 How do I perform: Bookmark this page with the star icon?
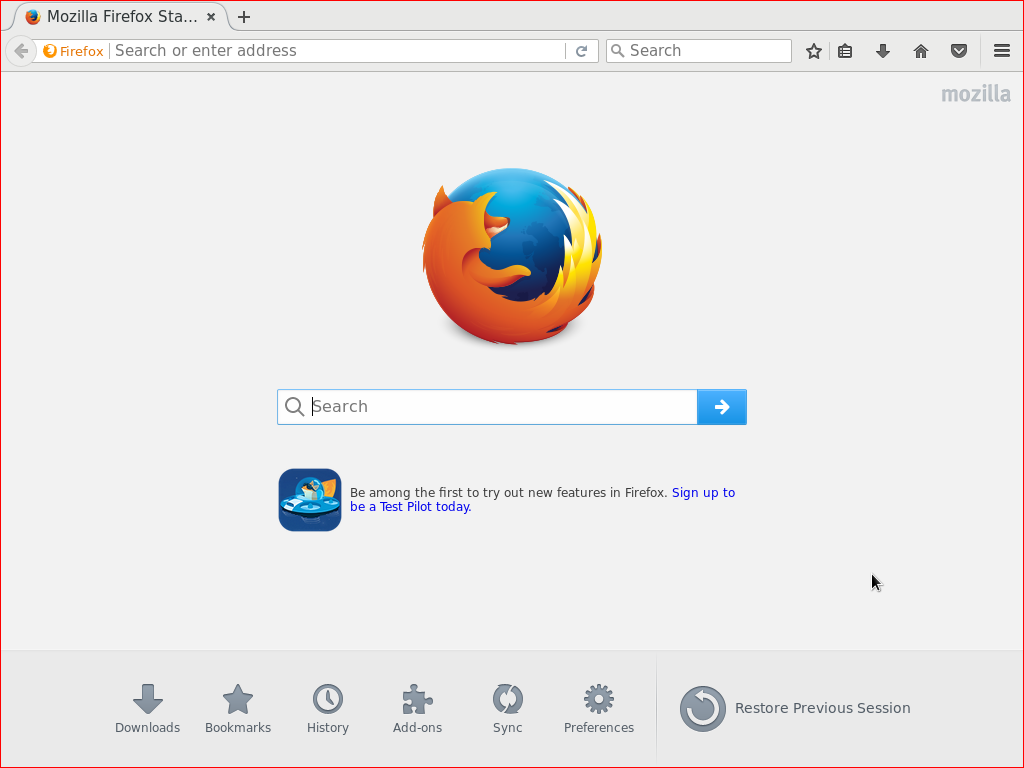click(814, 51)
